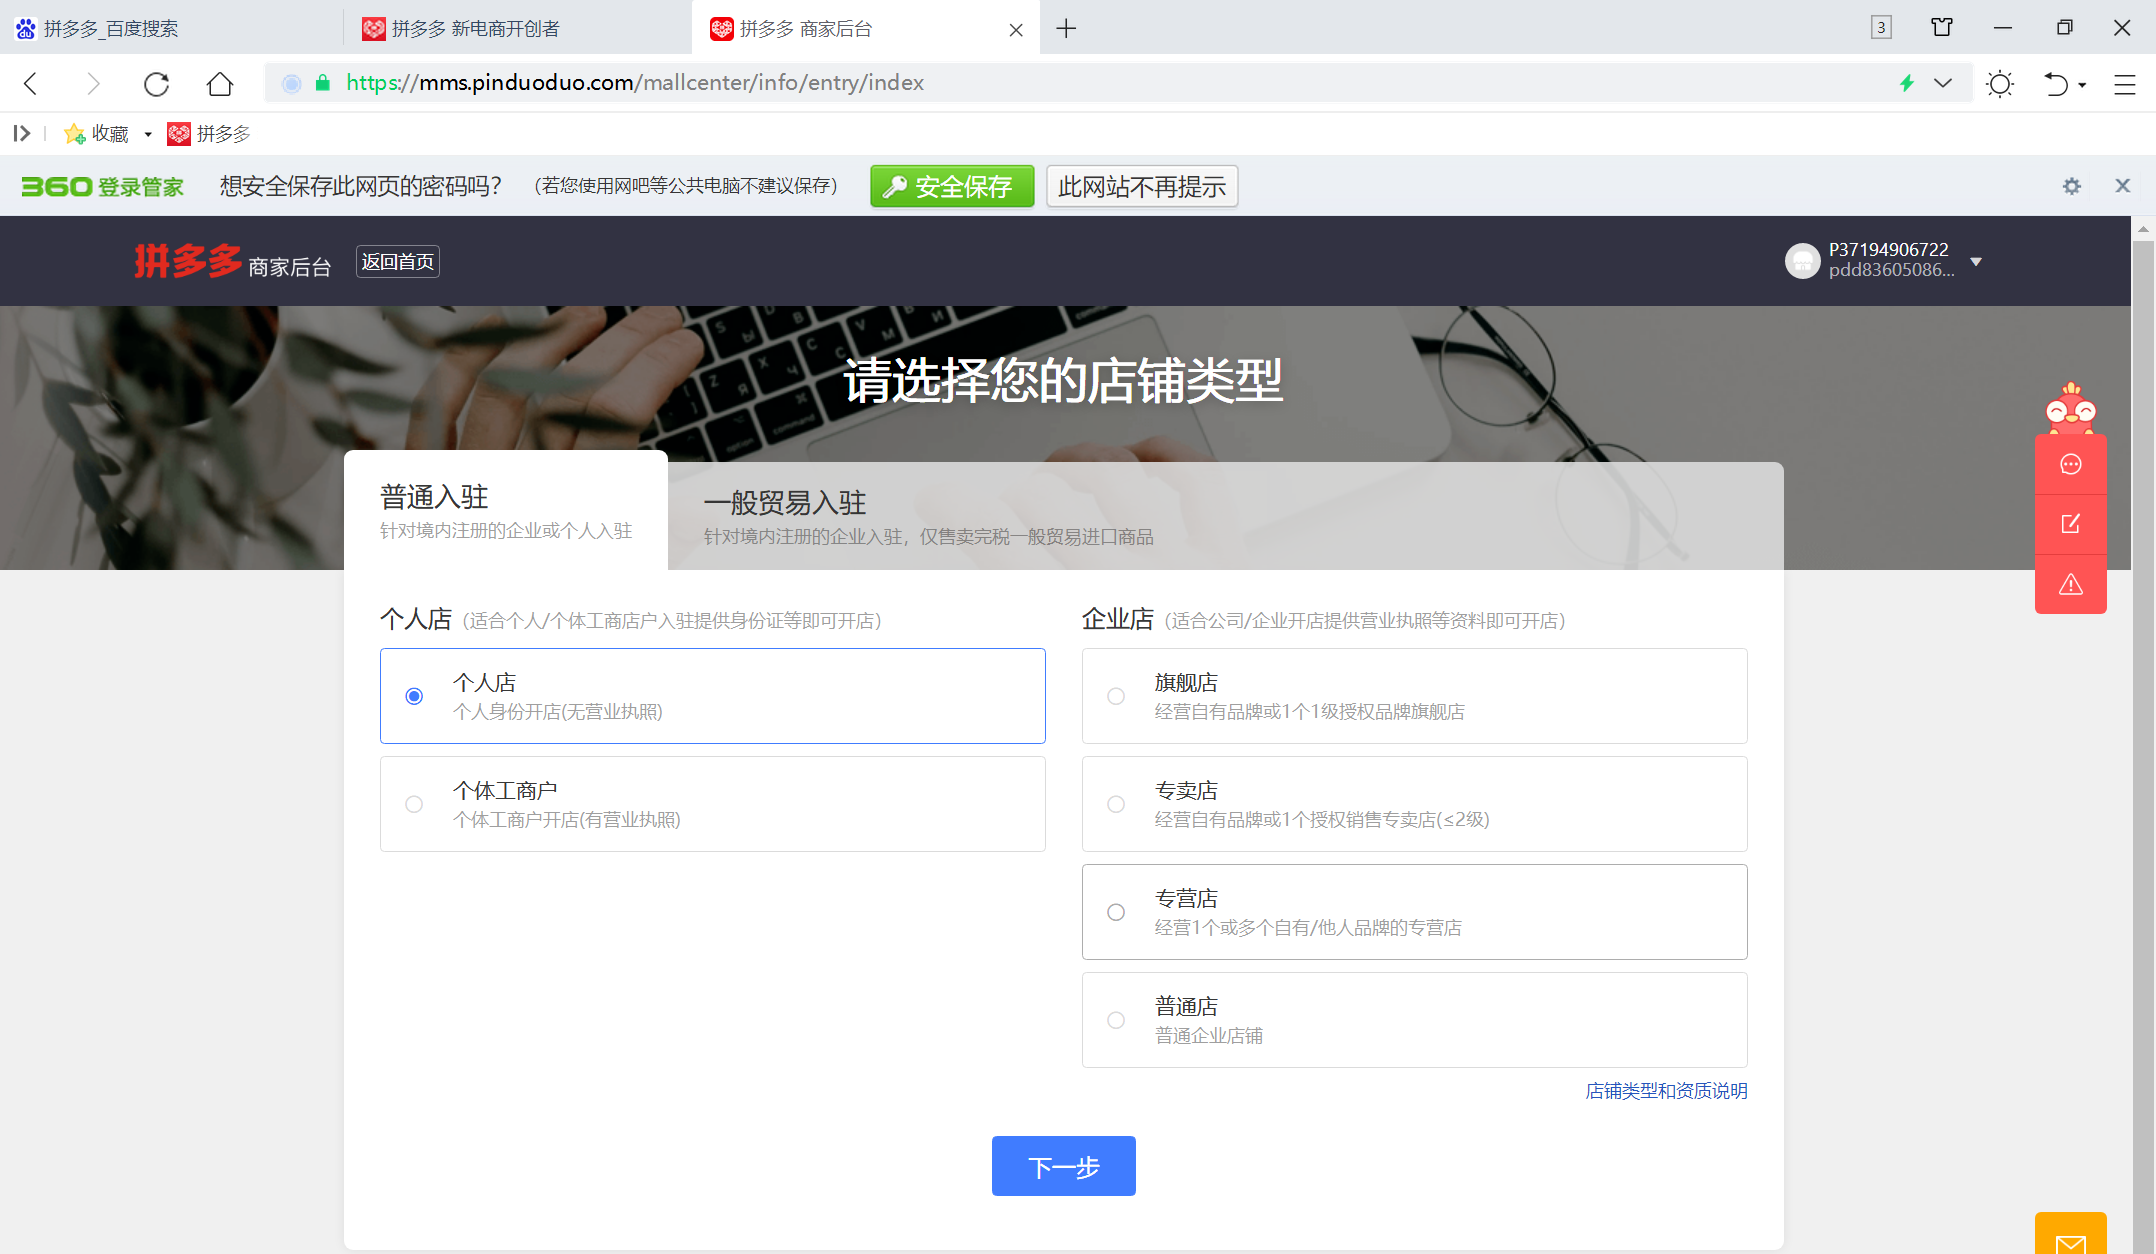Reload the page with refresh icon
This screenshot has width=2156, height=1254.
(156, 83)
